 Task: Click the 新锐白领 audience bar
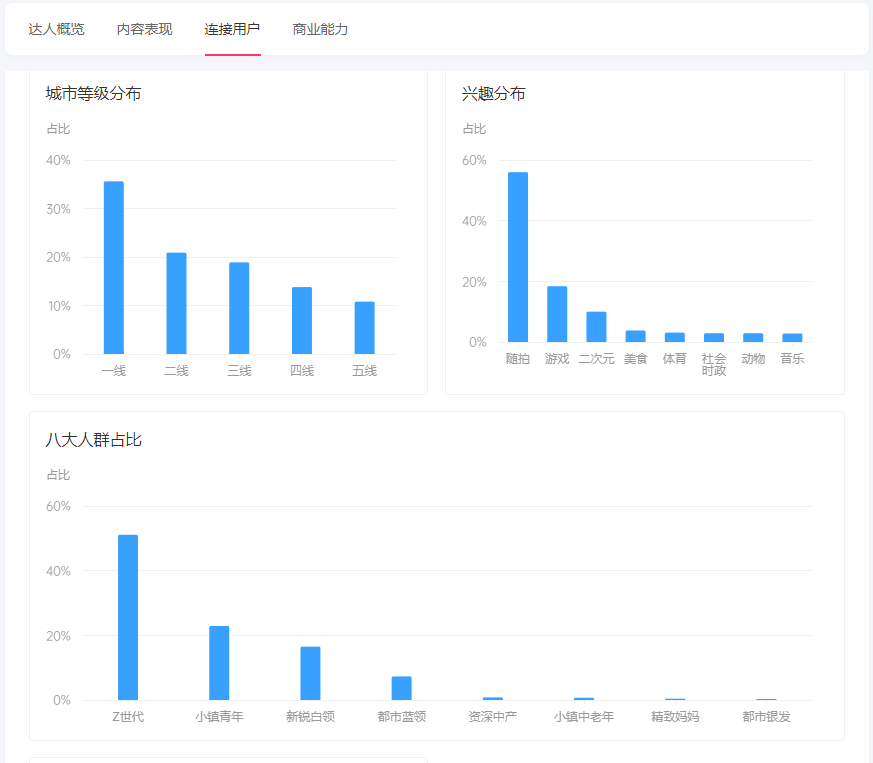pyautogui.click(x=310, y=673)
